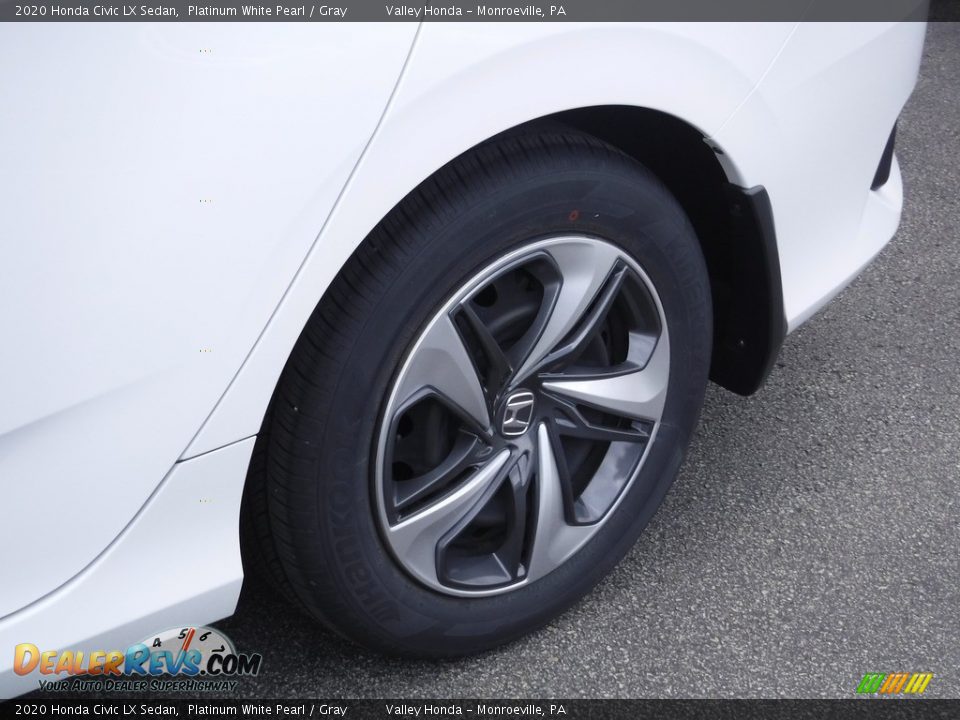Select the top "2020 Honda Civic LX Sedan" title

tap(96, 11)
